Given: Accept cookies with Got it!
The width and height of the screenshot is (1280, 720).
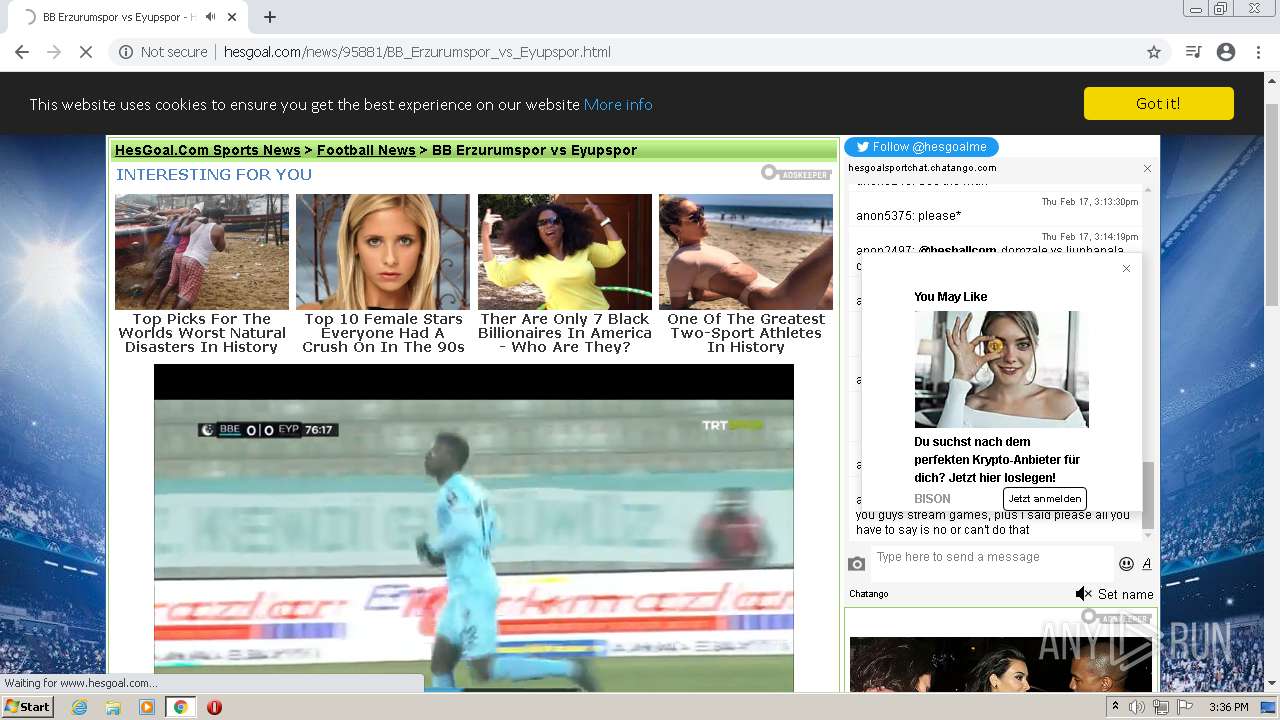Looking at the screenshot, I should pos(1158,104).
